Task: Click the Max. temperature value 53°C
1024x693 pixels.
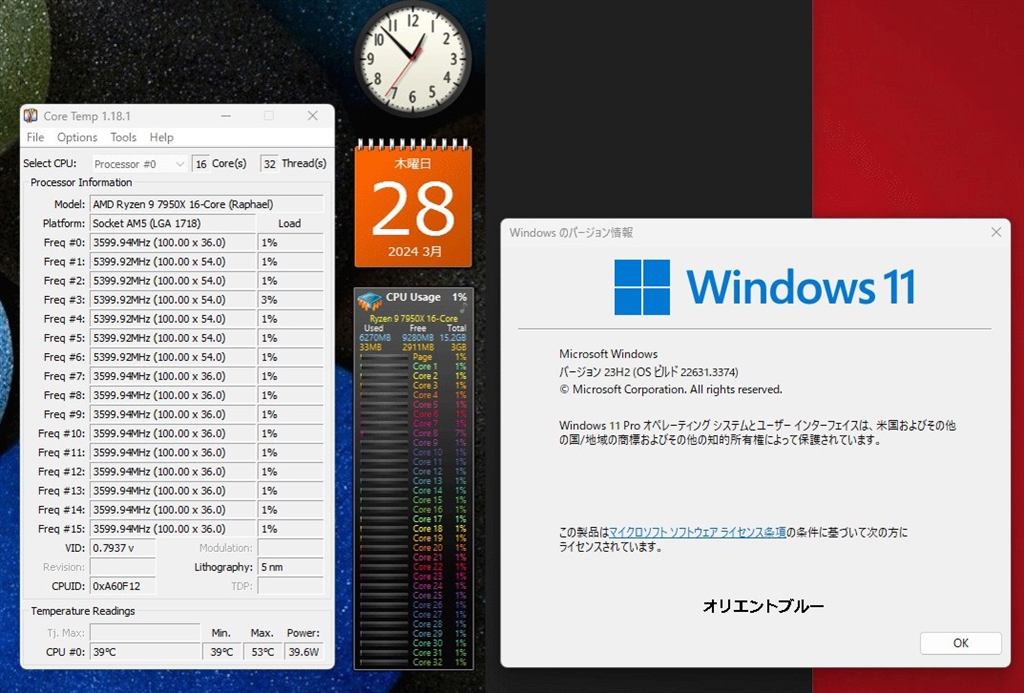Action: [x=263, y=652]
